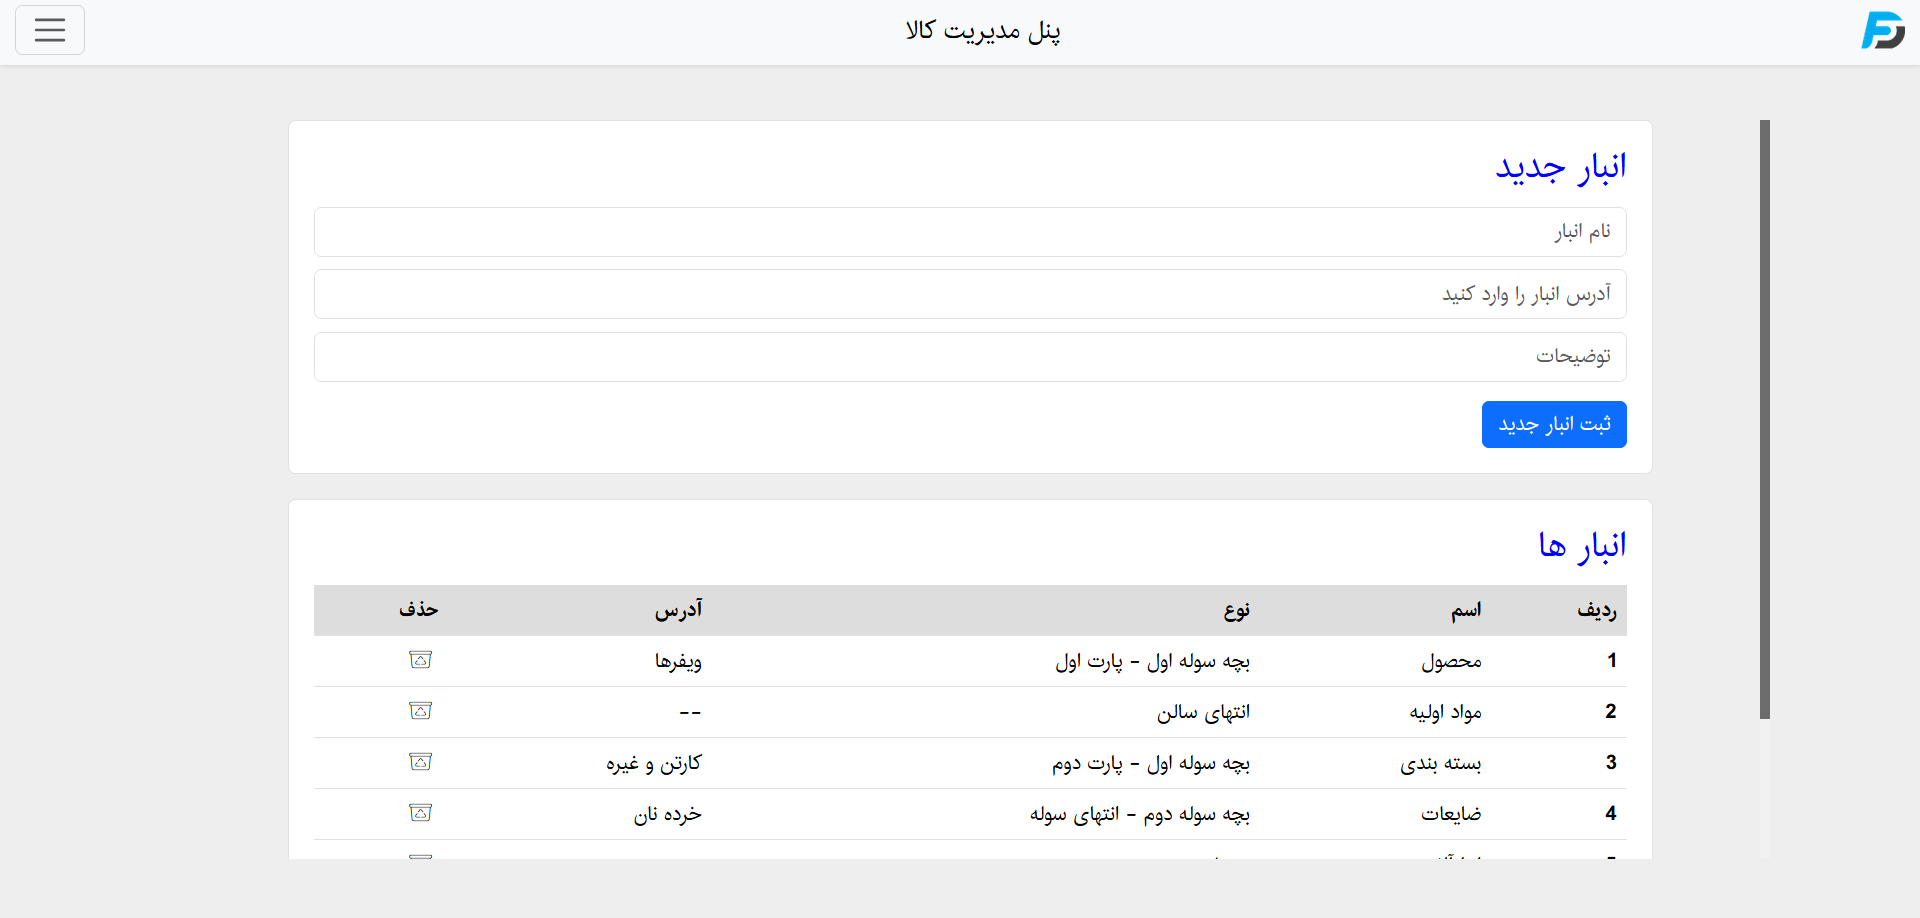Delete the مواد اولیه warehouse row
The image size is (1920, 918).
coord(421,711)
